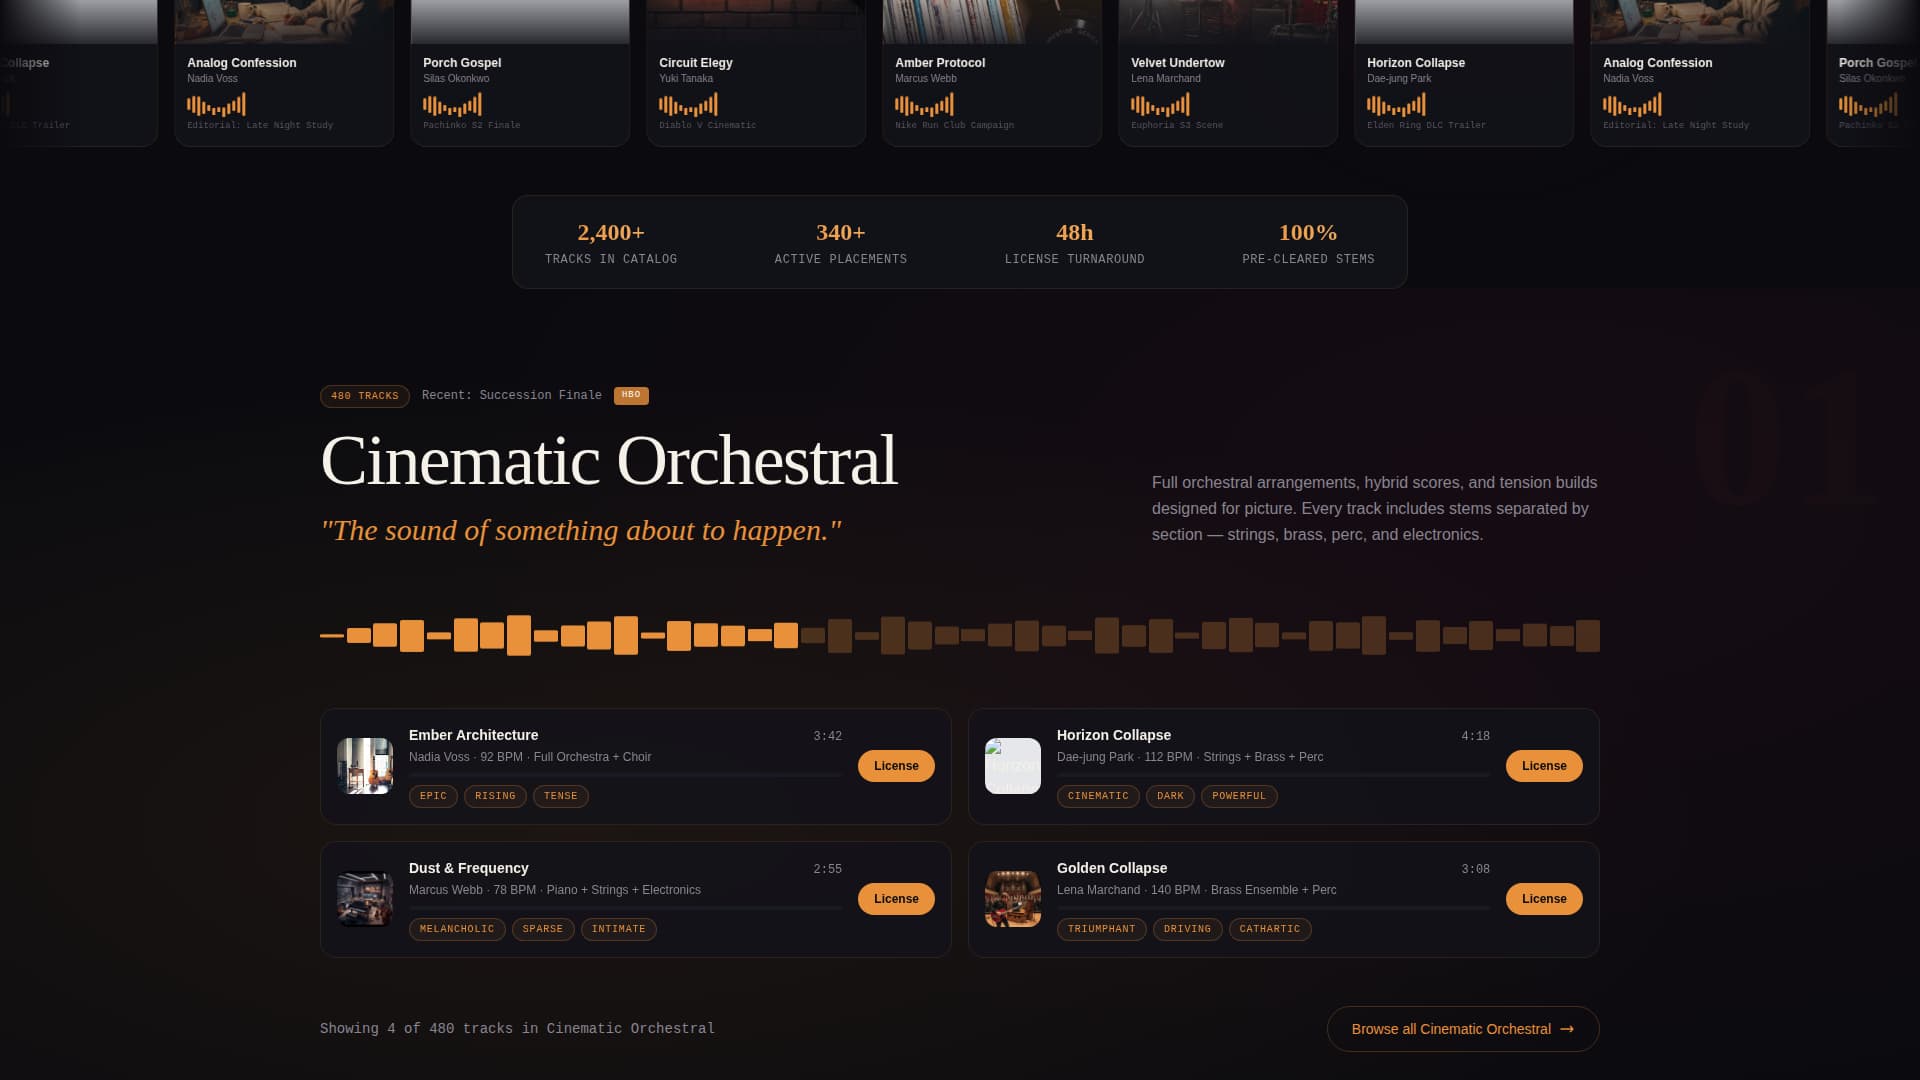Toggle the TRIUMPHANT tag on Golden Collapse
Screen dimensions: 1920x1080
1101,929
